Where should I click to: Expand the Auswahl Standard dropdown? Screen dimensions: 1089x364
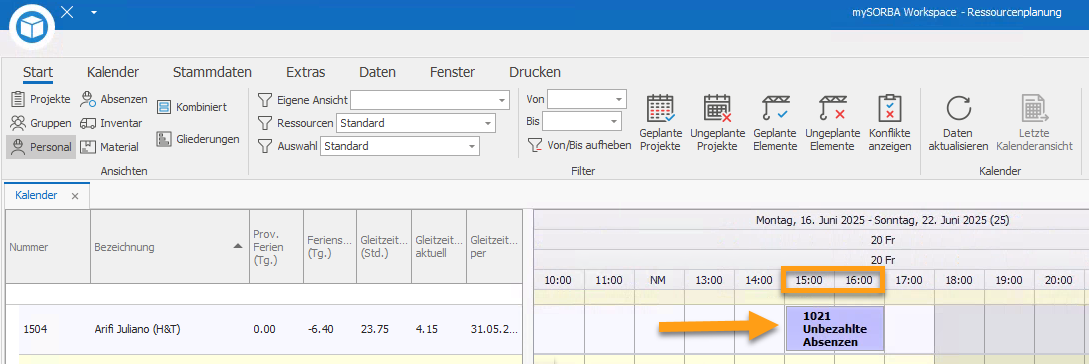472,146
